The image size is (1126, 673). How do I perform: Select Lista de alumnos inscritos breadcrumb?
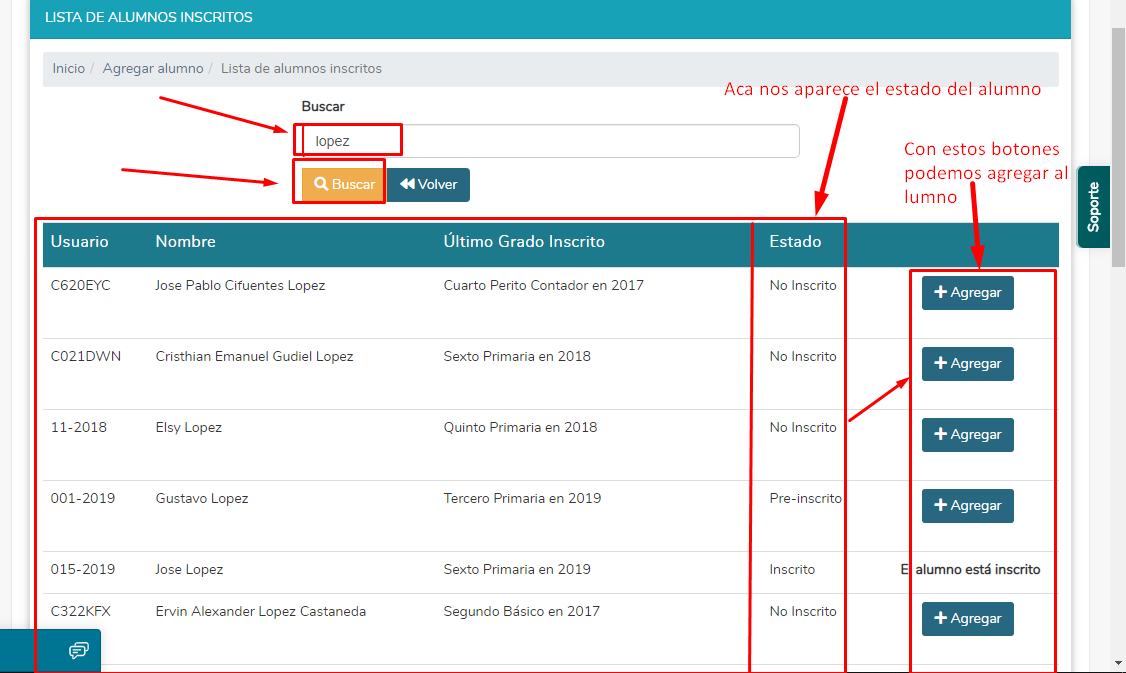[301, 68]
